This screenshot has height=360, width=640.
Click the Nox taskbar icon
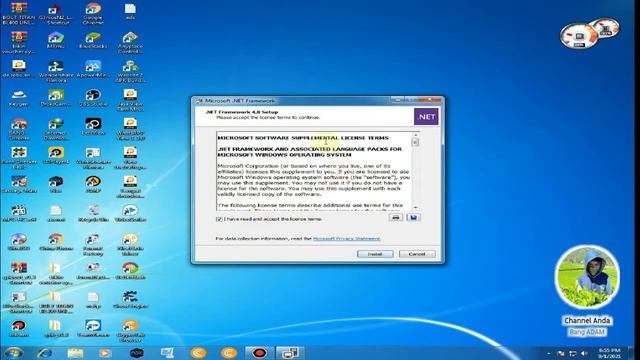[x=136, y=353]
